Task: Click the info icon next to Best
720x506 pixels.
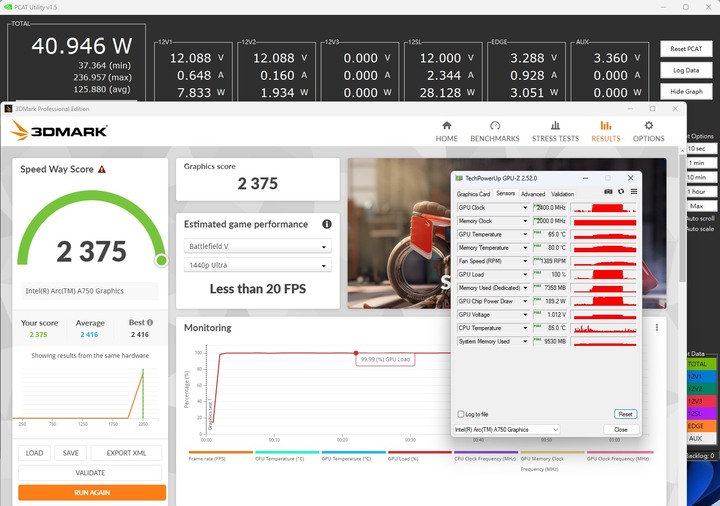Action: coord(150,322)
